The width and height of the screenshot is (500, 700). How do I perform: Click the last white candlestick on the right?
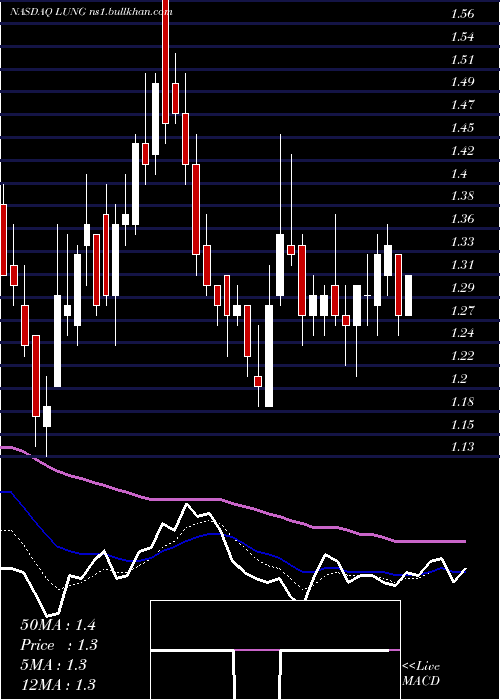408,295
